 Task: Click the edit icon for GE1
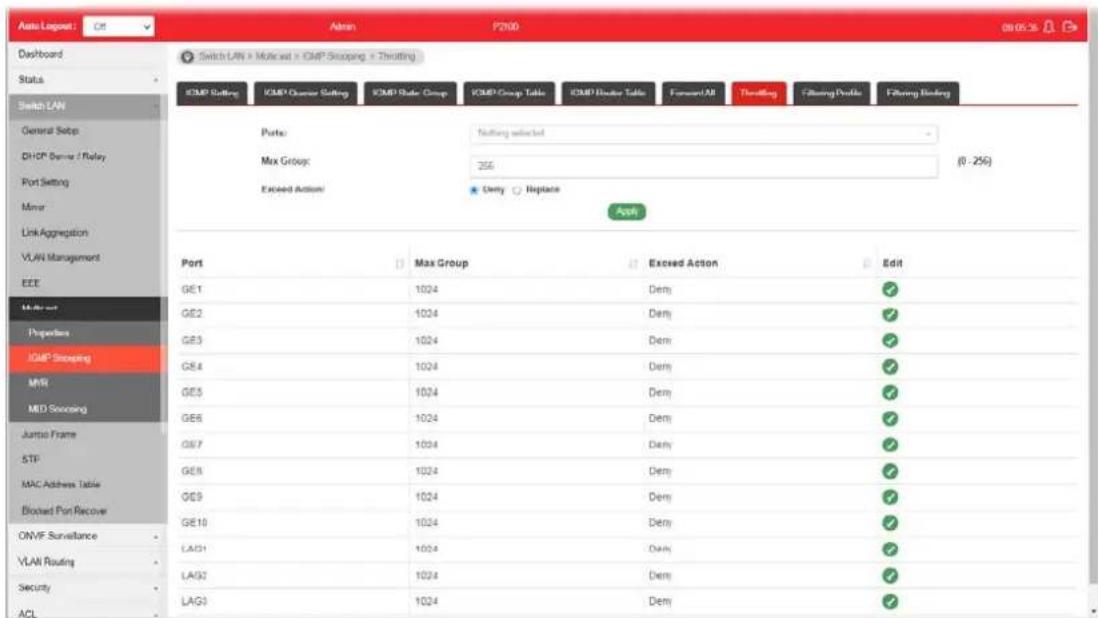[x=890, y=289]
